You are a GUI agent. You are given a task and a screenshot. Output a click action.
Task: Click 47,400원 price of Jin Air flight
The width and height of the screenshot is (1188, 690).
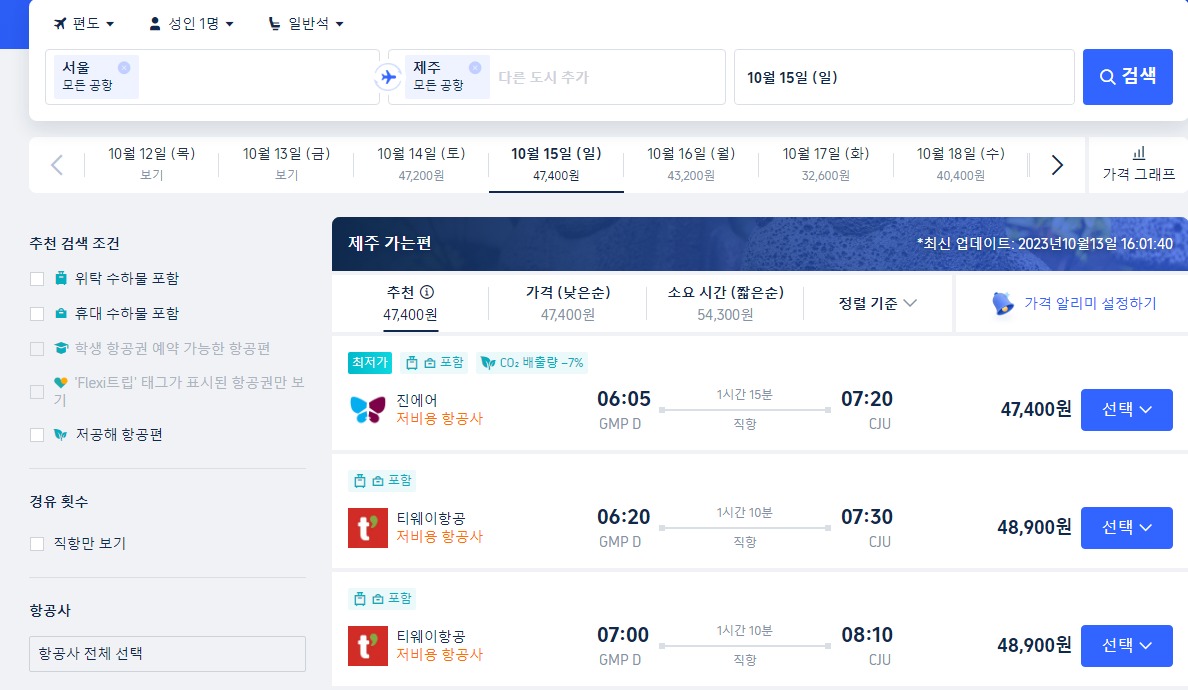coord(1036,410)
